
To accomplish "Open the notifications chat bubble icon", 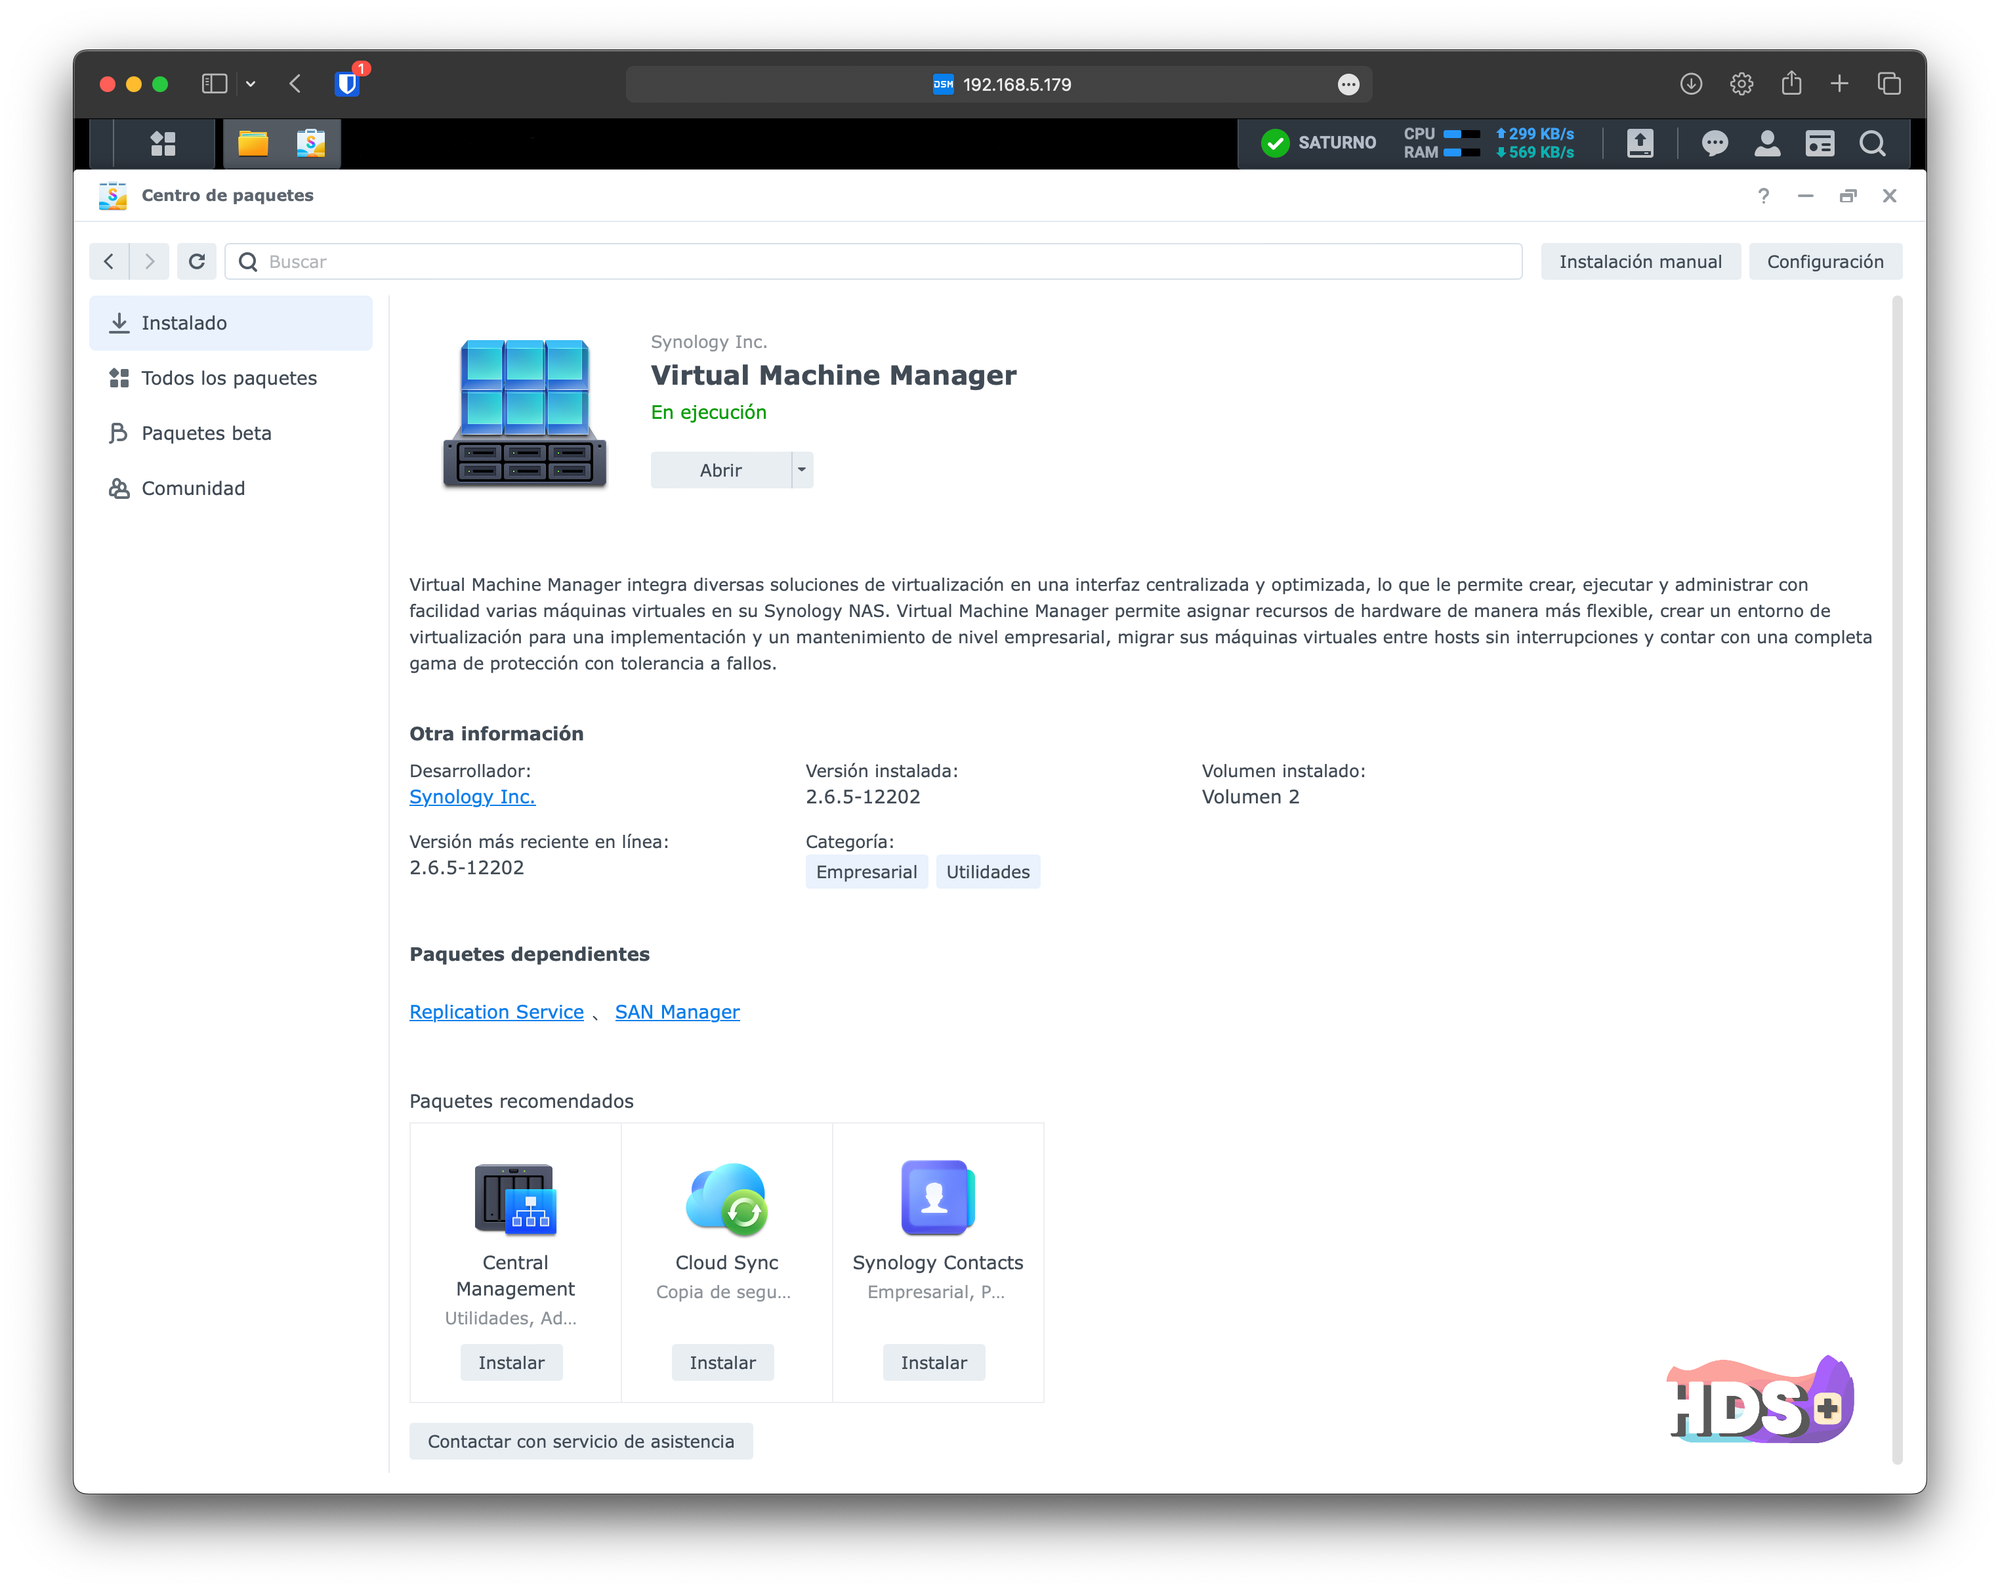I will [x=1715, y=144].
